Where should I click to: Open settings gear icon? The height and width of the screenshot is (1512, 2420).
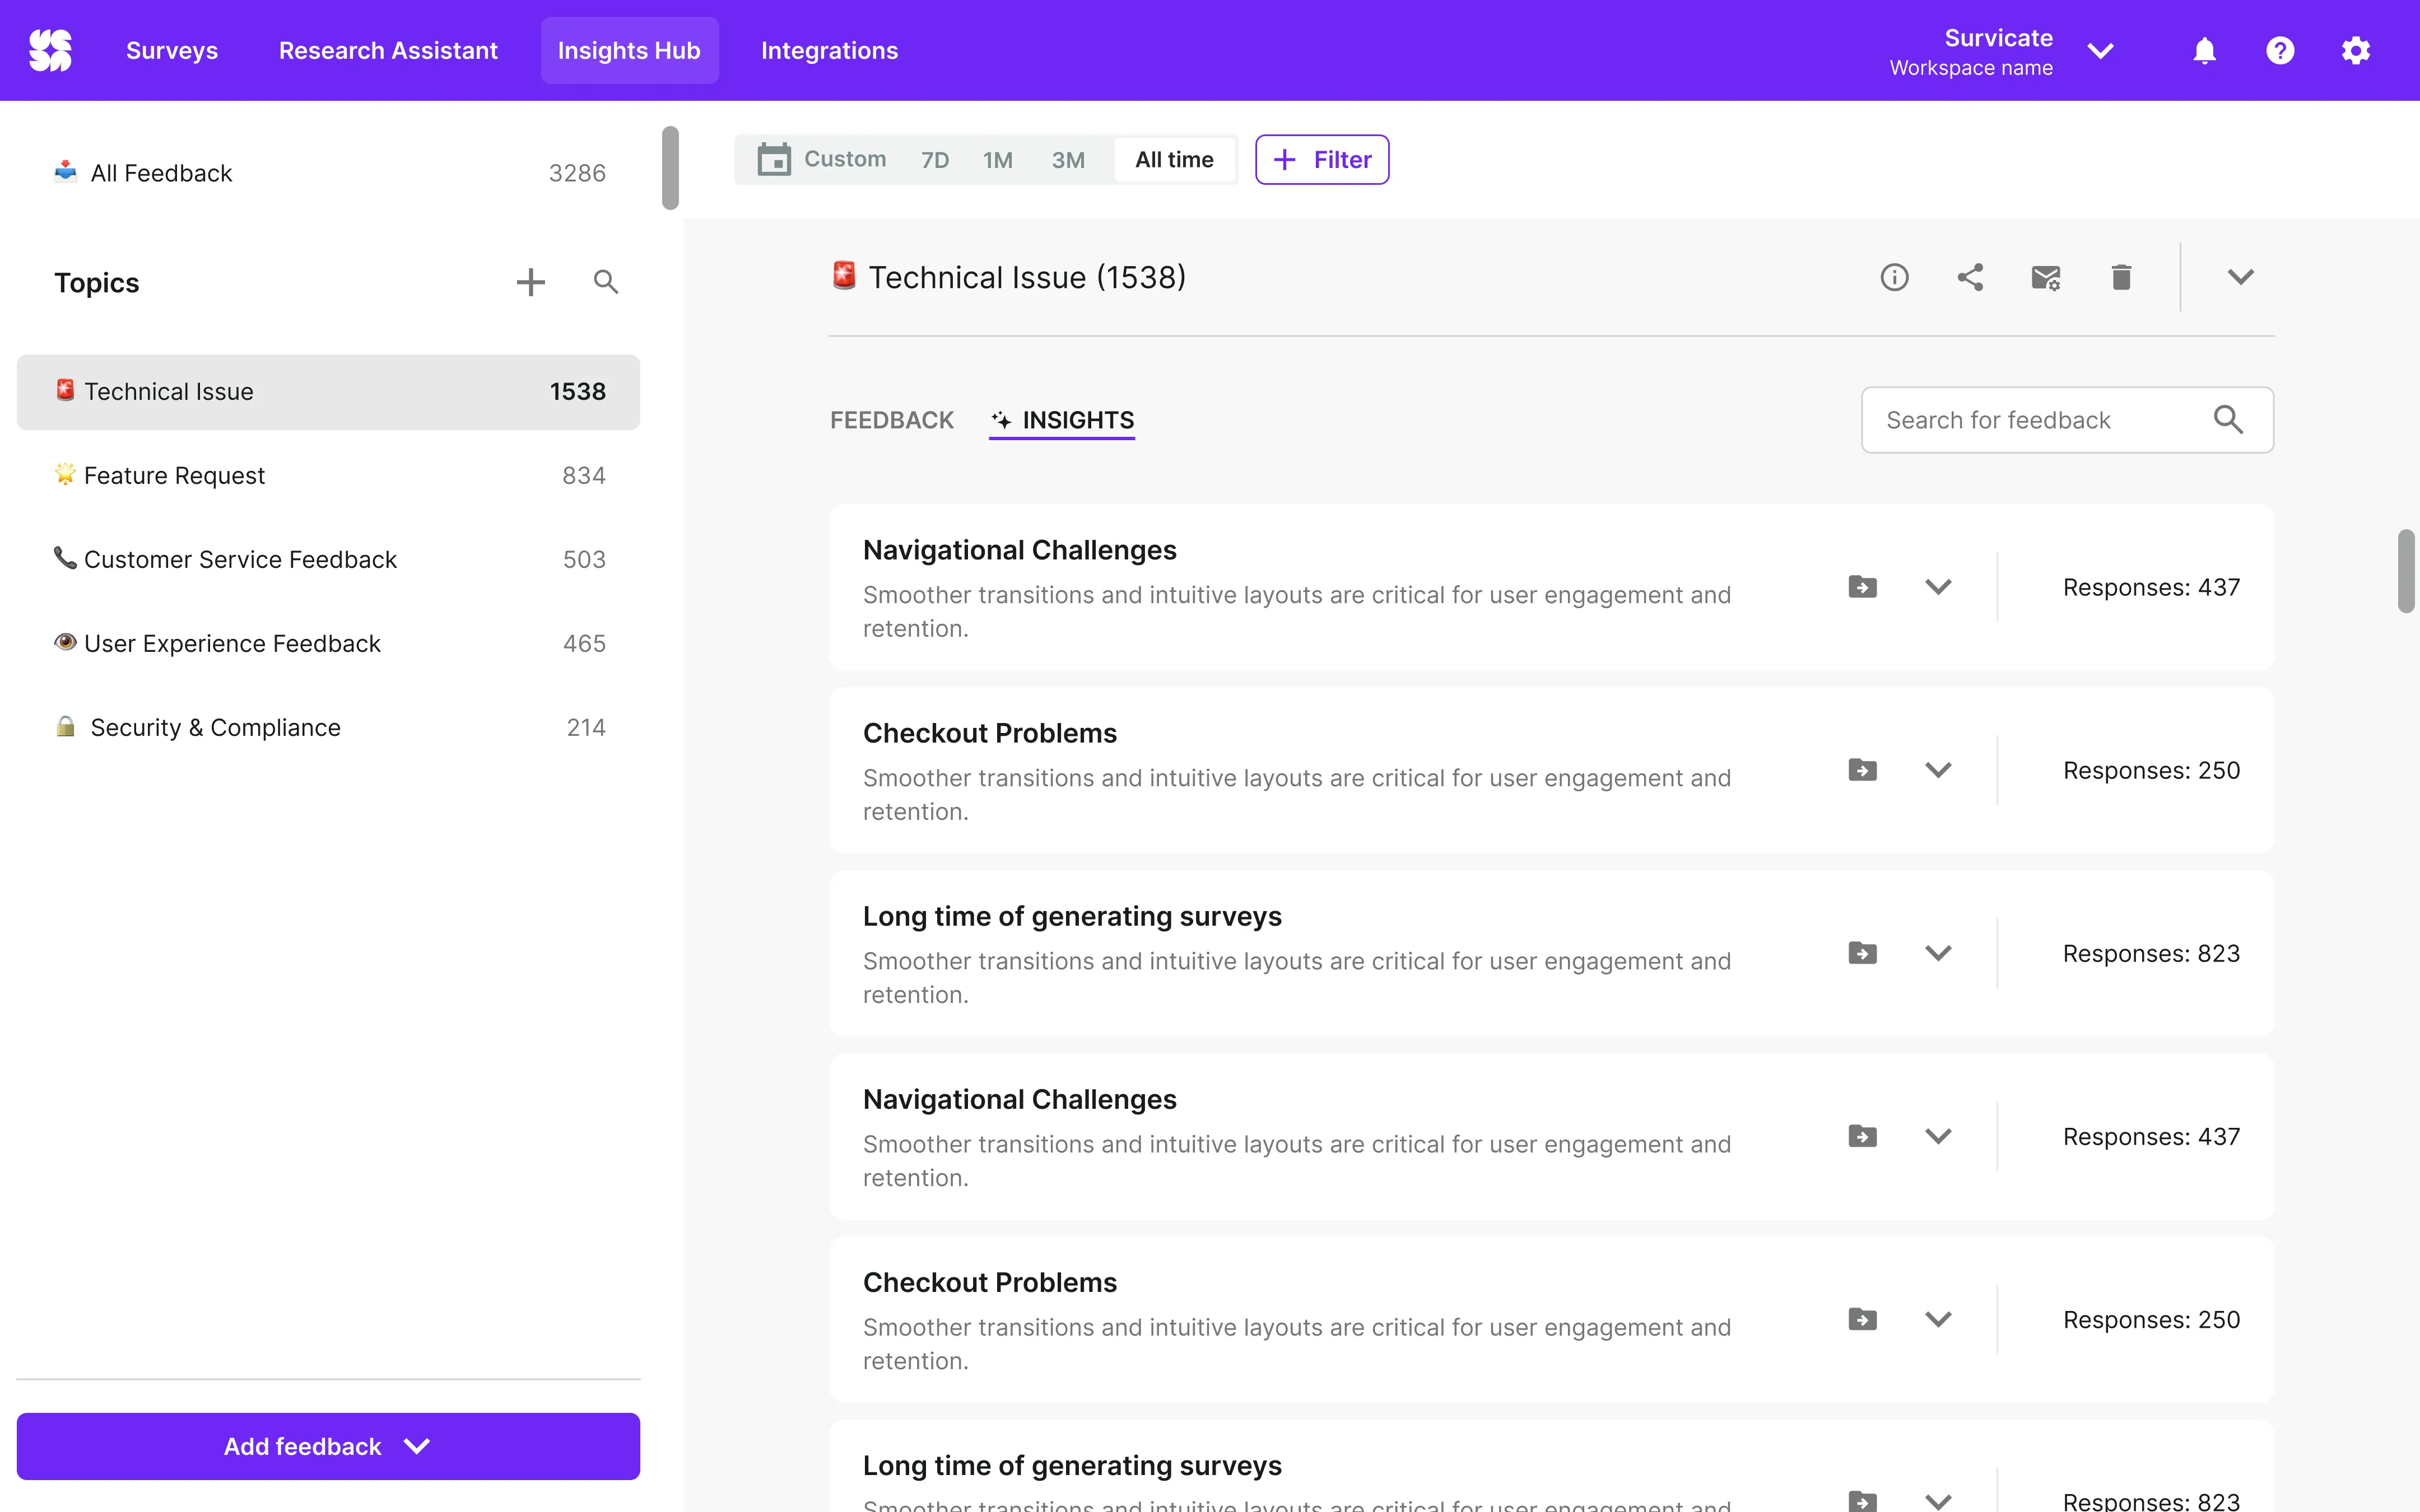[x=2355, y=51]
